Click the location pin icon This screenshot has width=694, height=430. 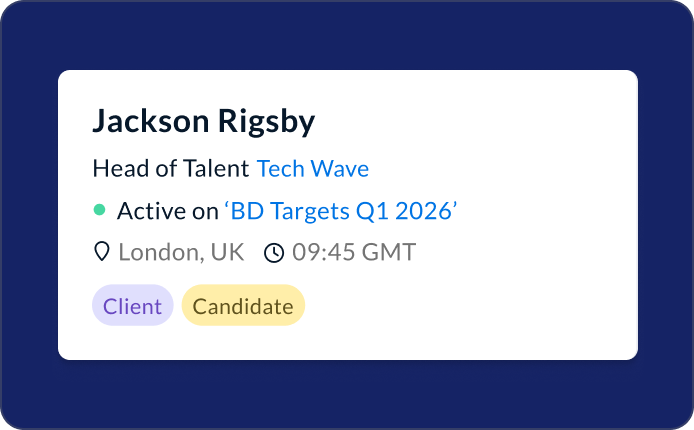101,252
